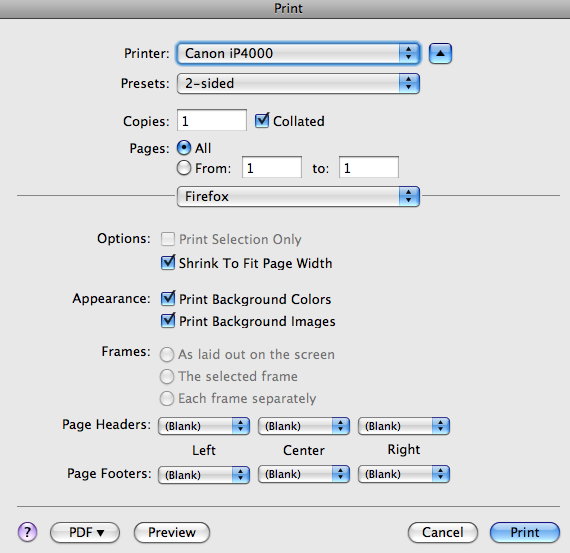Click the Preview button

tap(172, 533)
